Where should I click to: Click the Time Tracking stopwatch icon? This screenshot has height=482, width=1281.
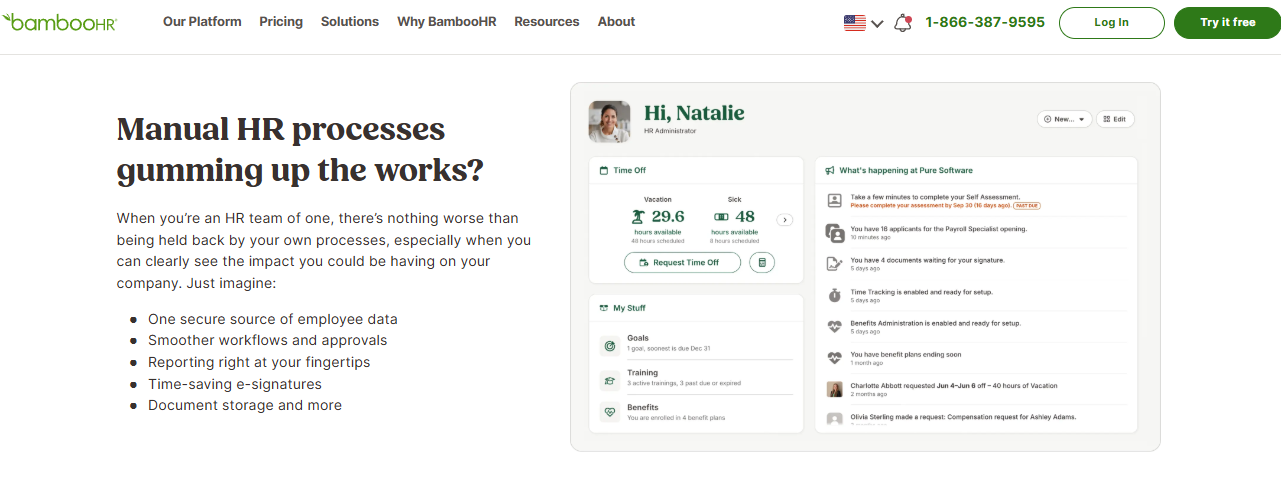835,295
